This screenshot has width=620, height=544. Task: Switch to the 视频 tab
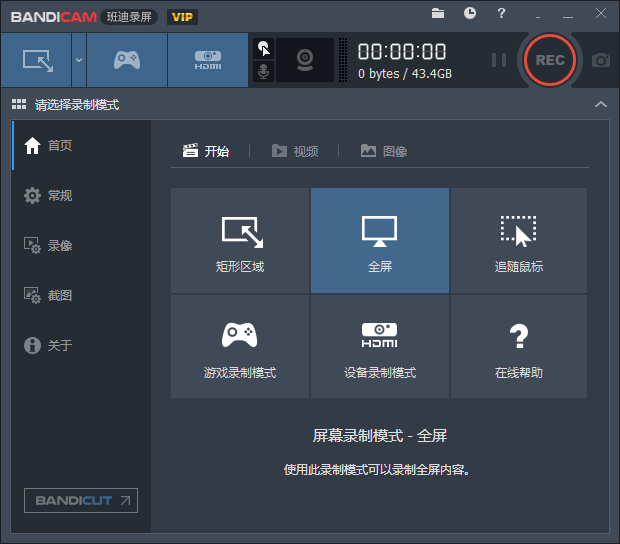click(295, 151)
